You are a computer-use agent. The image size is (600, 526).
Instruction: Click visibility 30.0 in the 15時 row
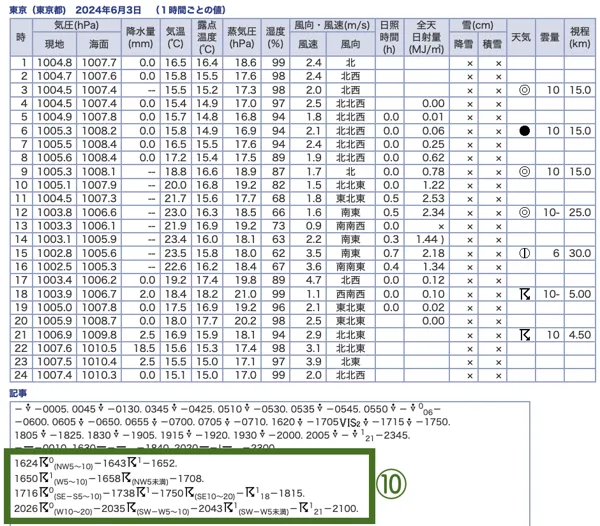(x=580, y=253)
